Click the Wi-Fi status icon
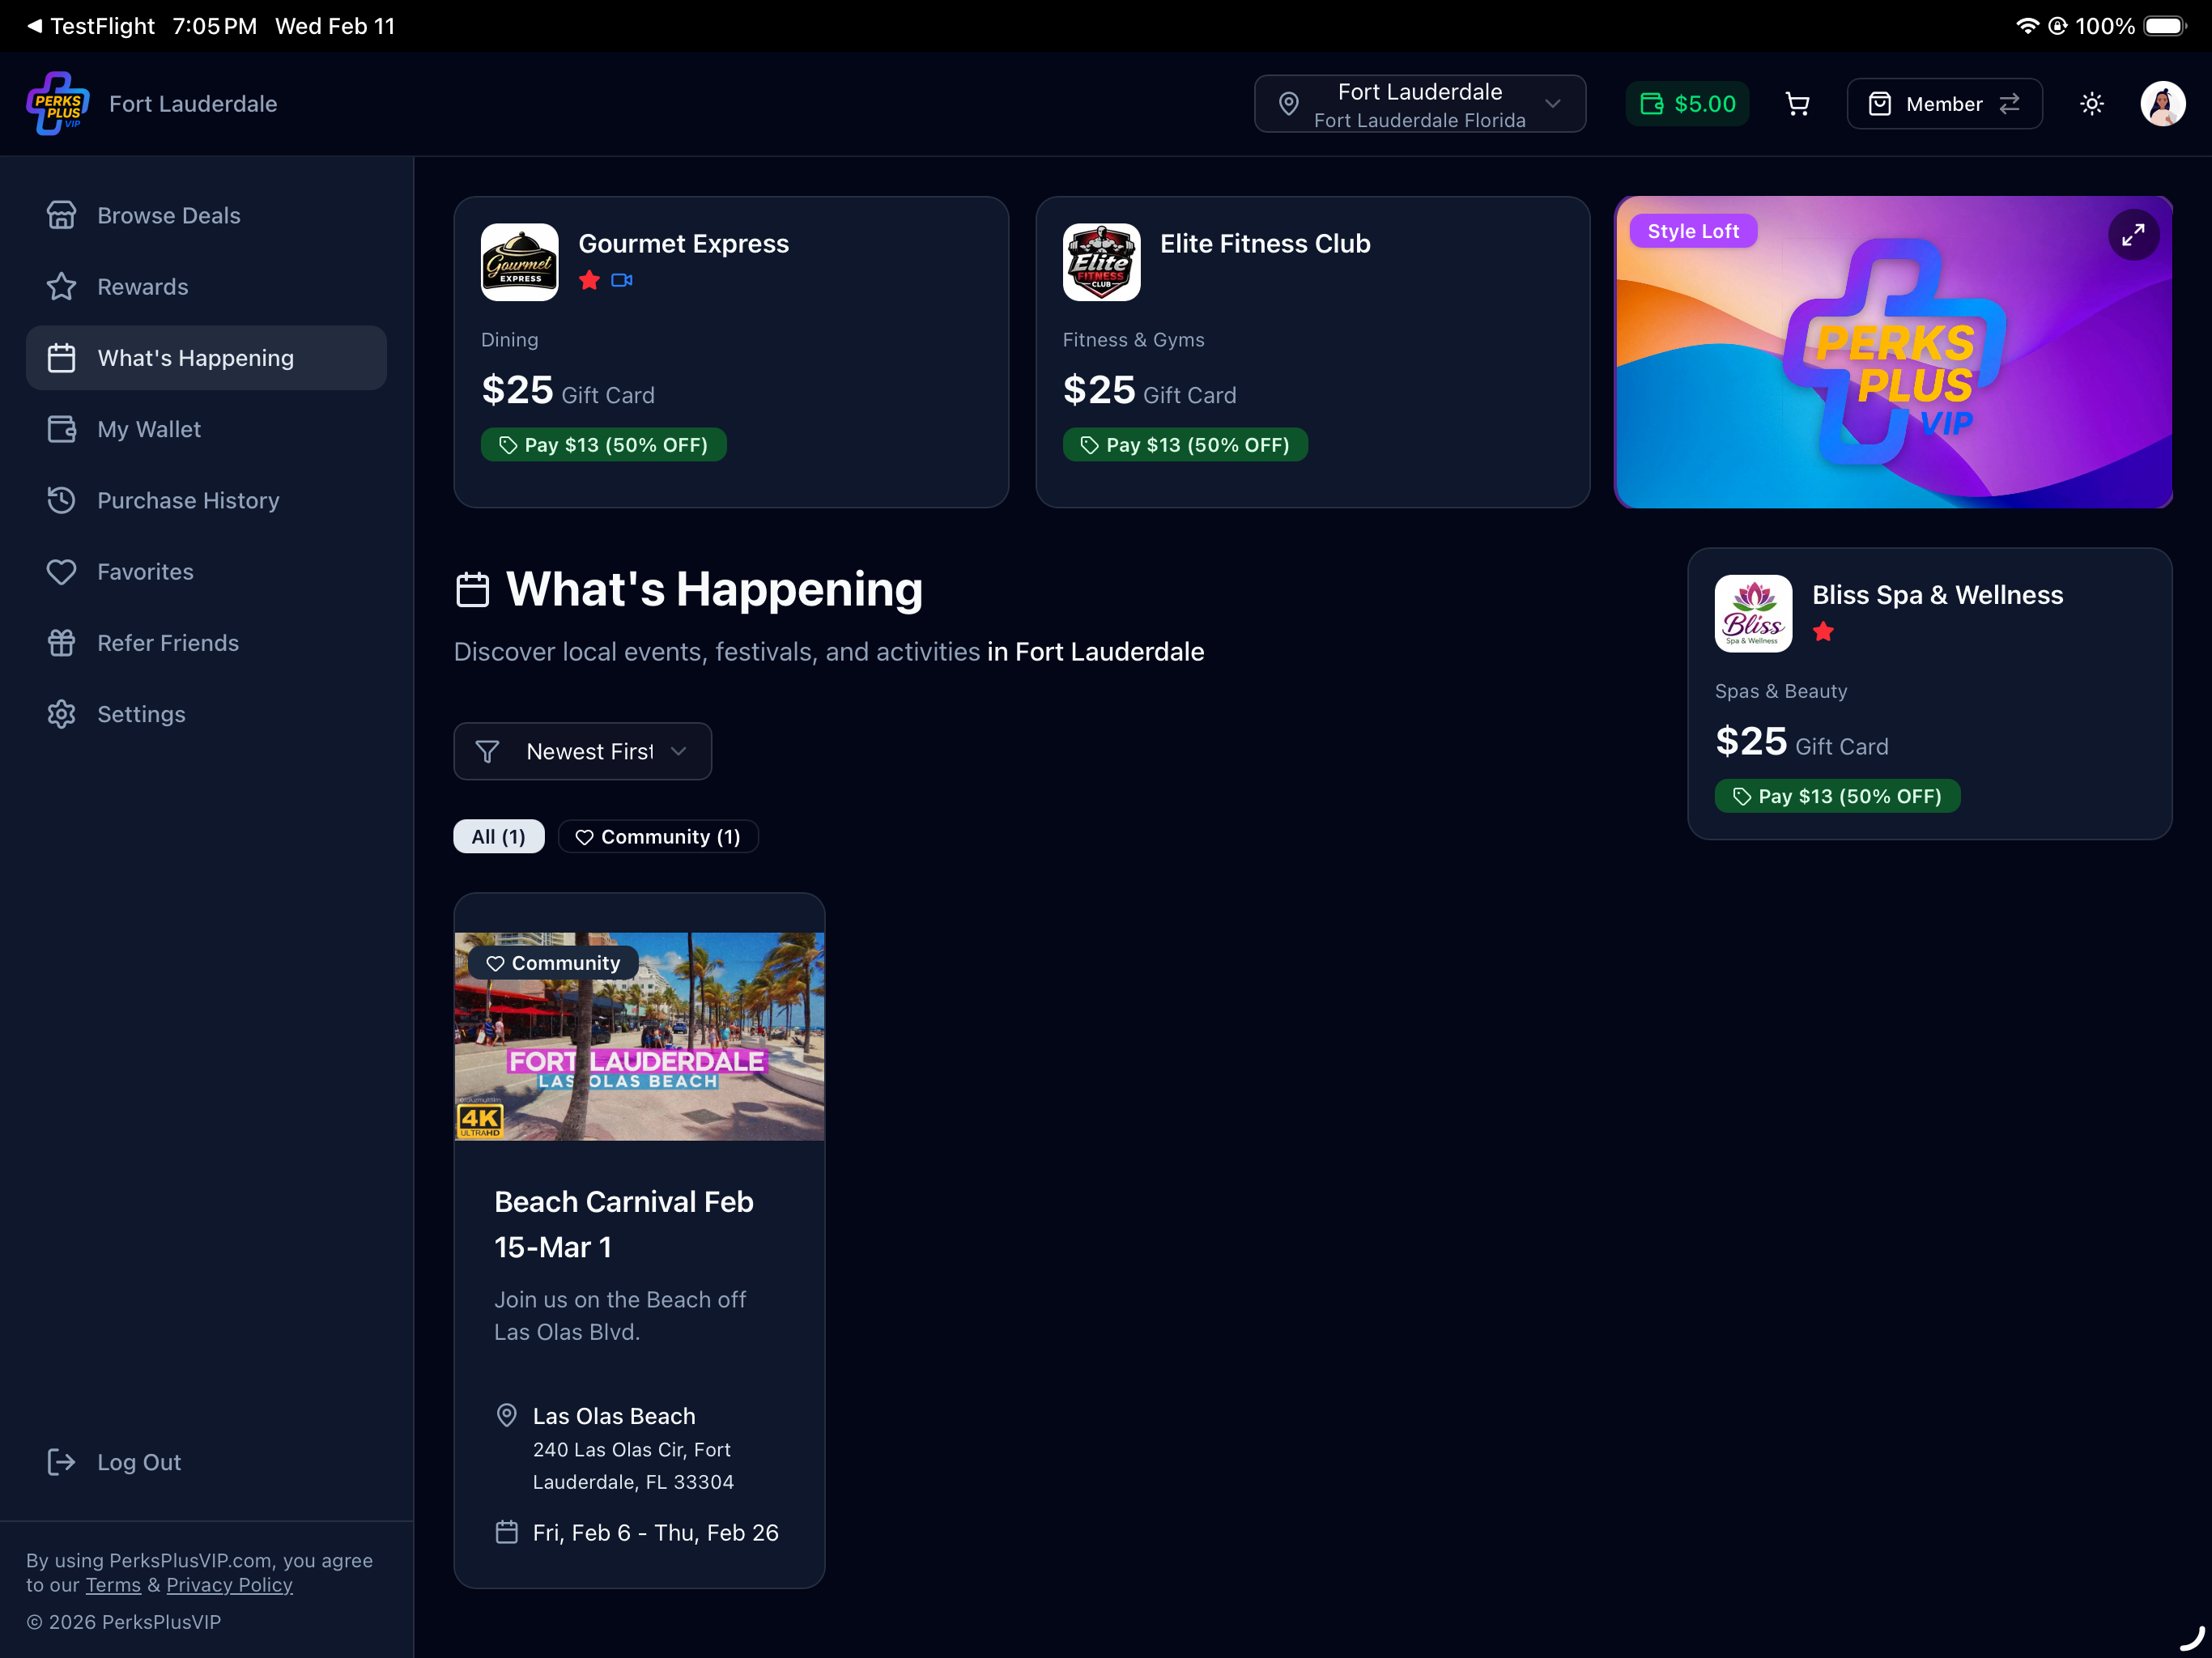 2027,26
